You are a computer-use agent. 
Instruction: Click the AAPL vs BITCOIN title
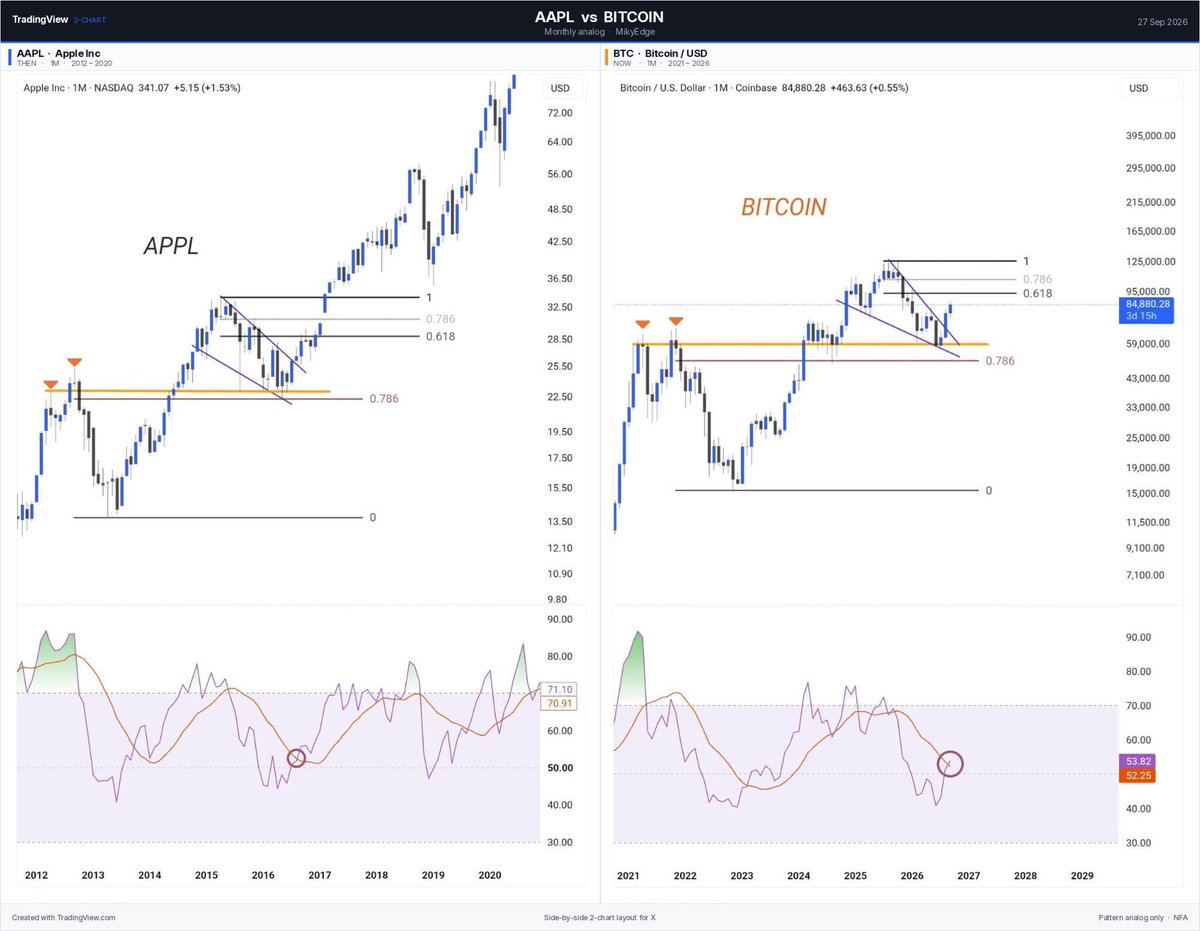click(599, 17)
